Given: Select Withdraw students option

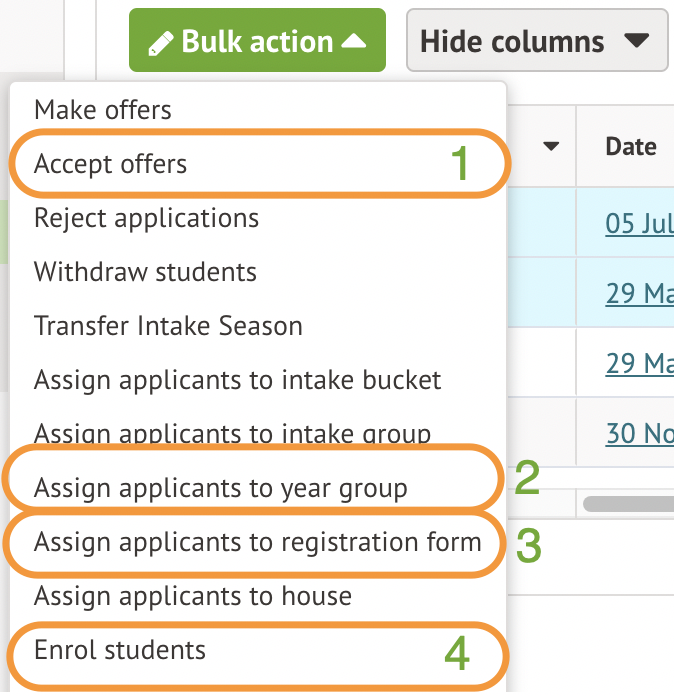Looking at the screenshot, I should (x=145, y=272).
